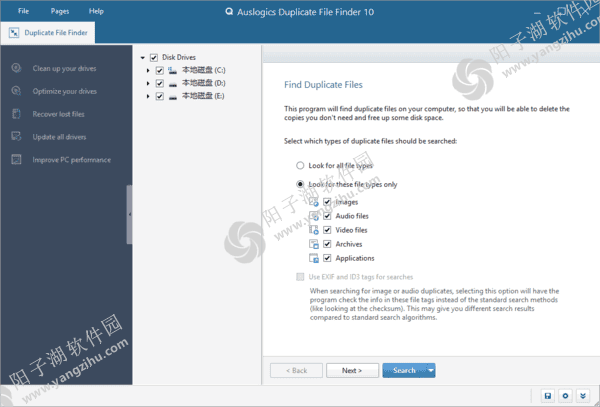Select Look for these file types only

click(300, 184)
